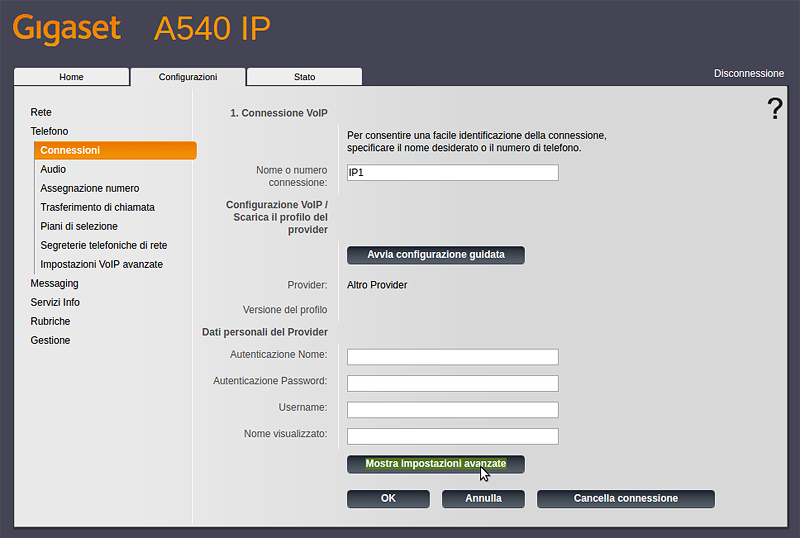
Task: Focus the Autenticazione Nome field
Action: click(x=453, y=357)
